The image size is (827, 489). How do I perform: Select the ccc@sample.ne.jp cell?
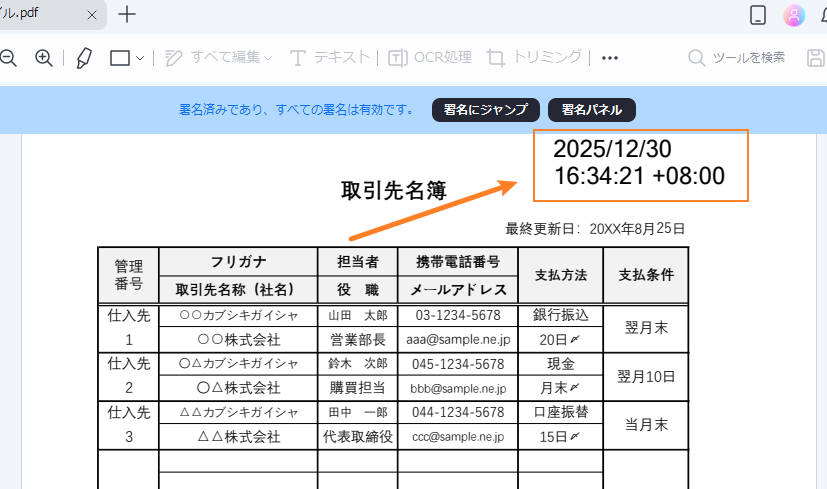(x=458, y=437)
